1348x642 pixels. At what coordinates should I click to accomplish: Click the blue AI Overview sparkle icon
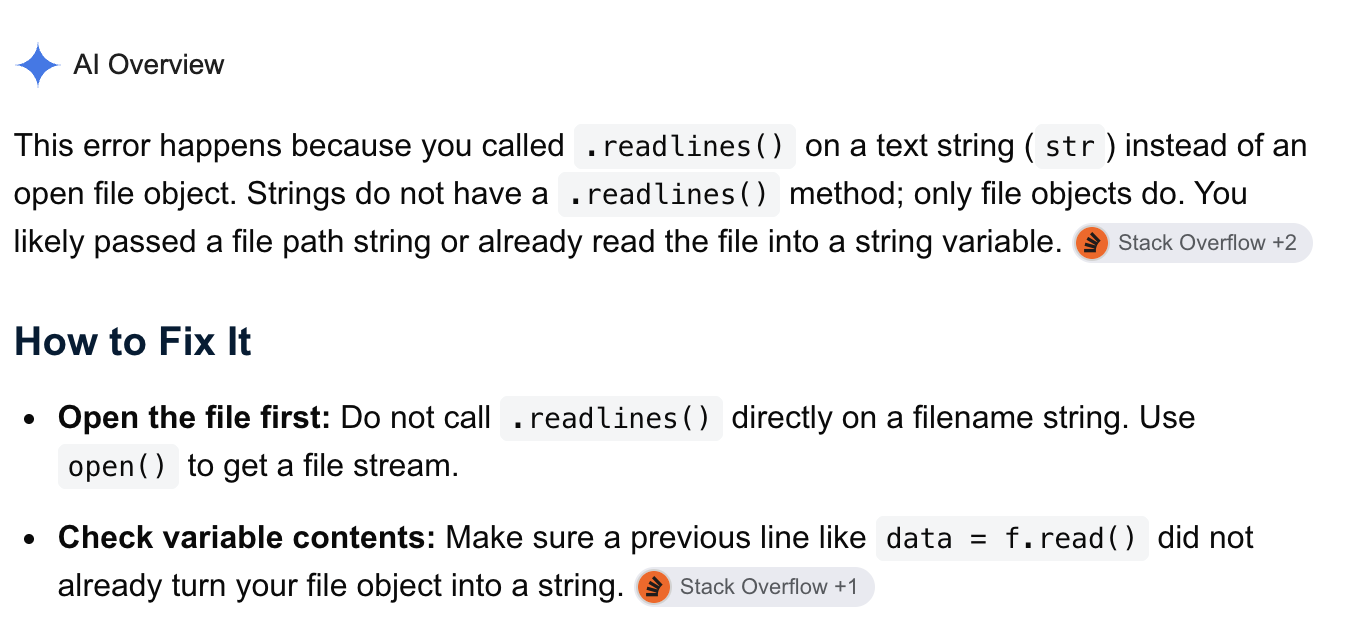tap(38, 65)
